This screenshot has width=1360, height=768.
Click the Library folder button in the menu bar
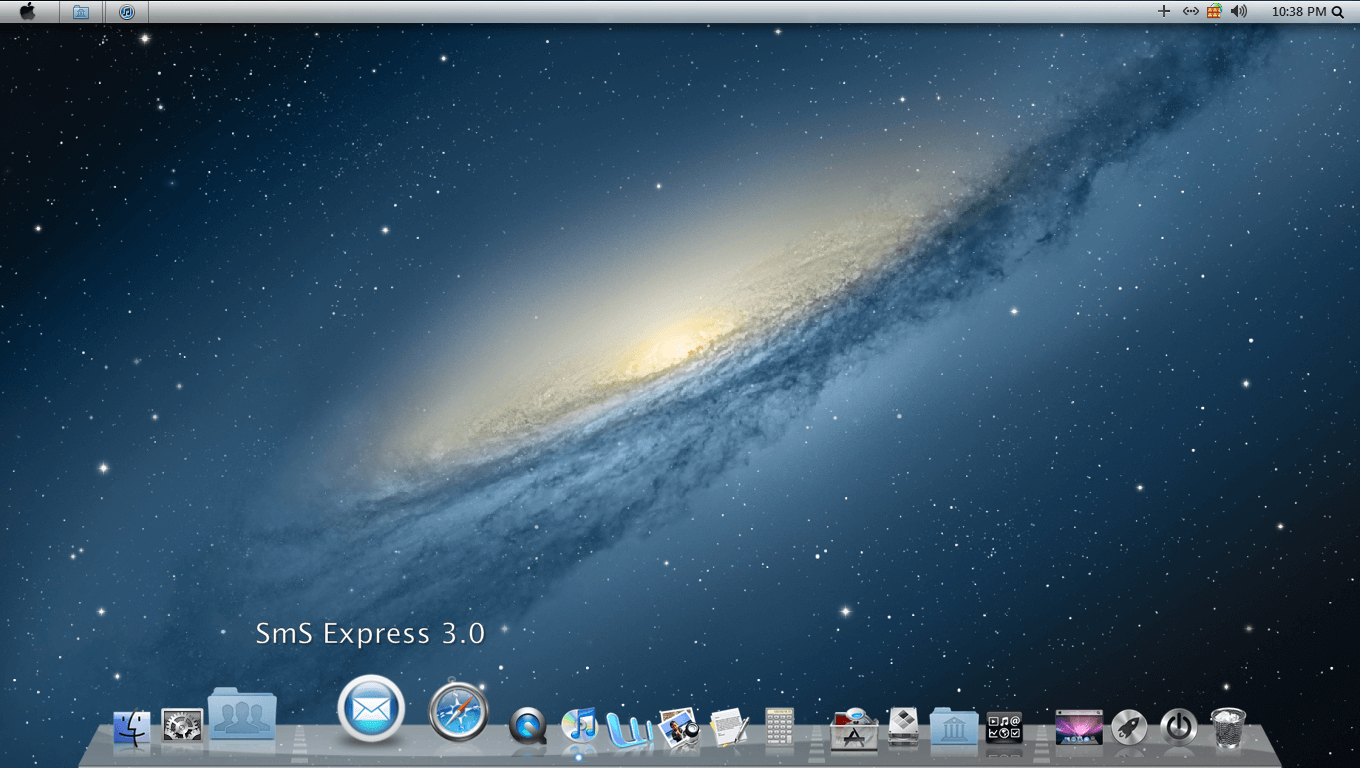pos(81,12)
